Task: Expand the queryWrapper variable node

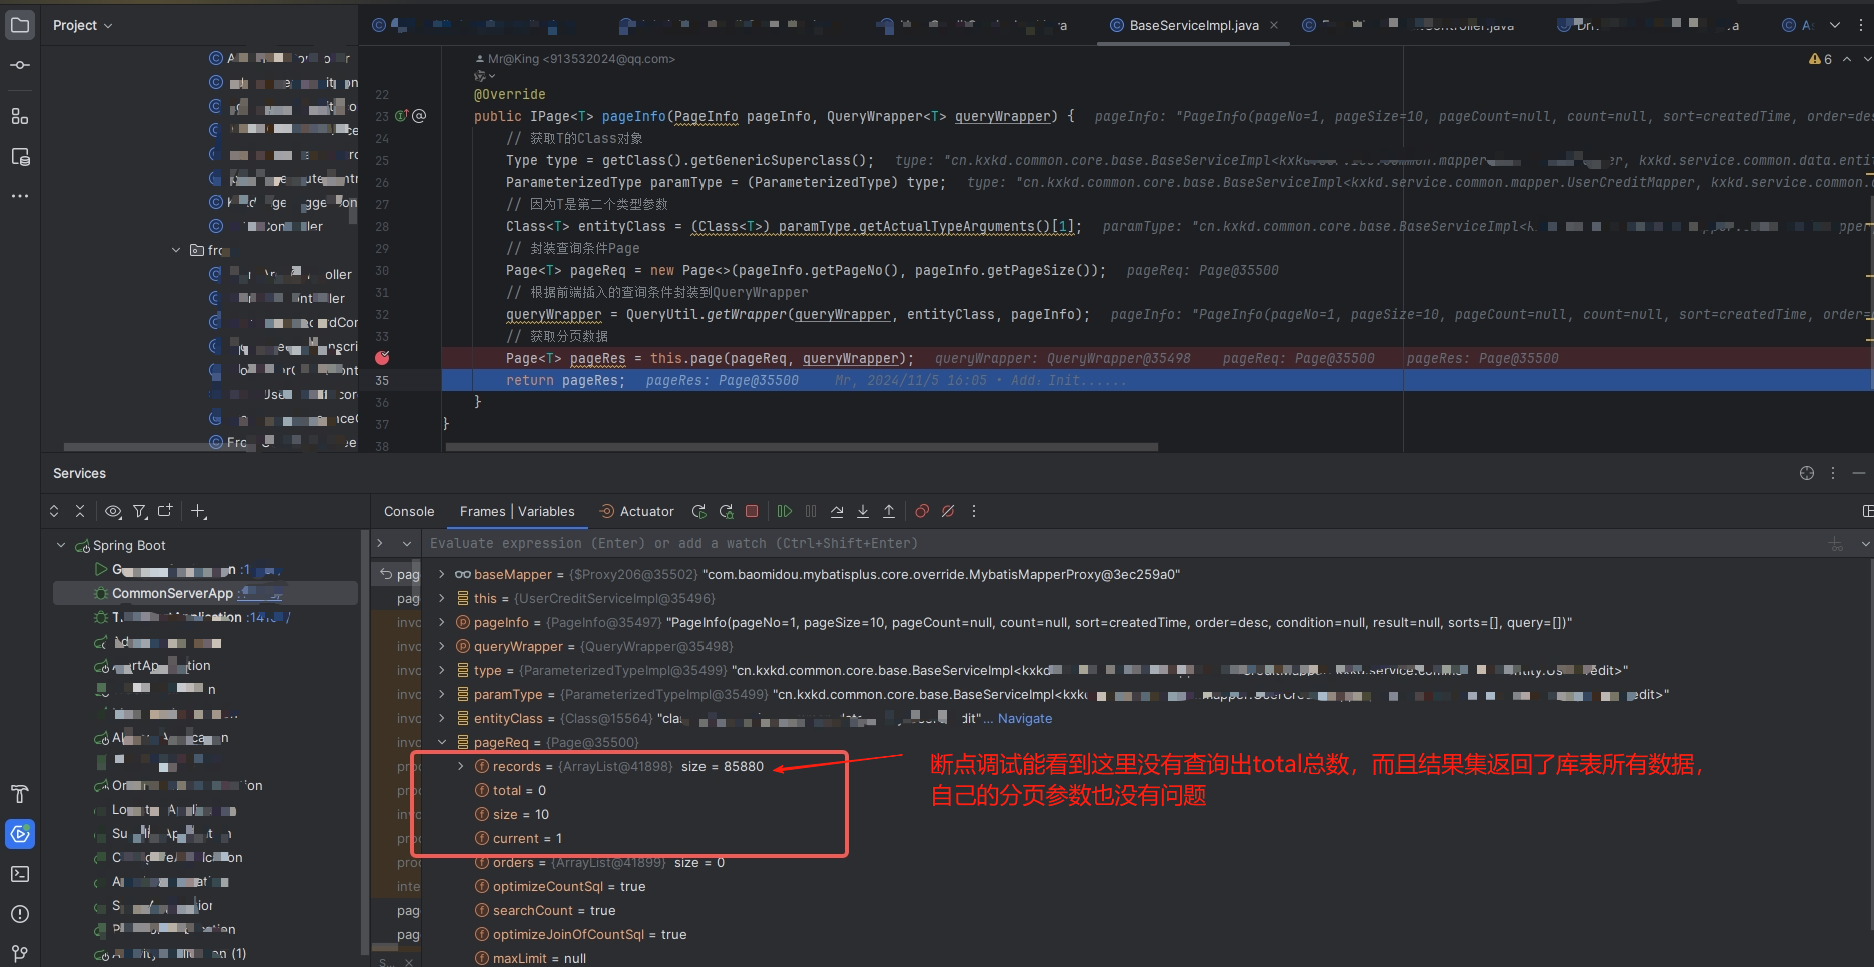Action: coord(442,646)
